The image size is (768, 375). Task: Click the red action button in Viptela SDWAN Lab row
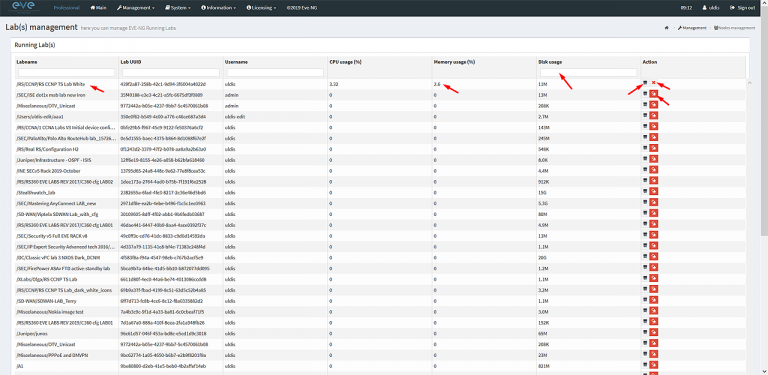click(x=653, y=212)
